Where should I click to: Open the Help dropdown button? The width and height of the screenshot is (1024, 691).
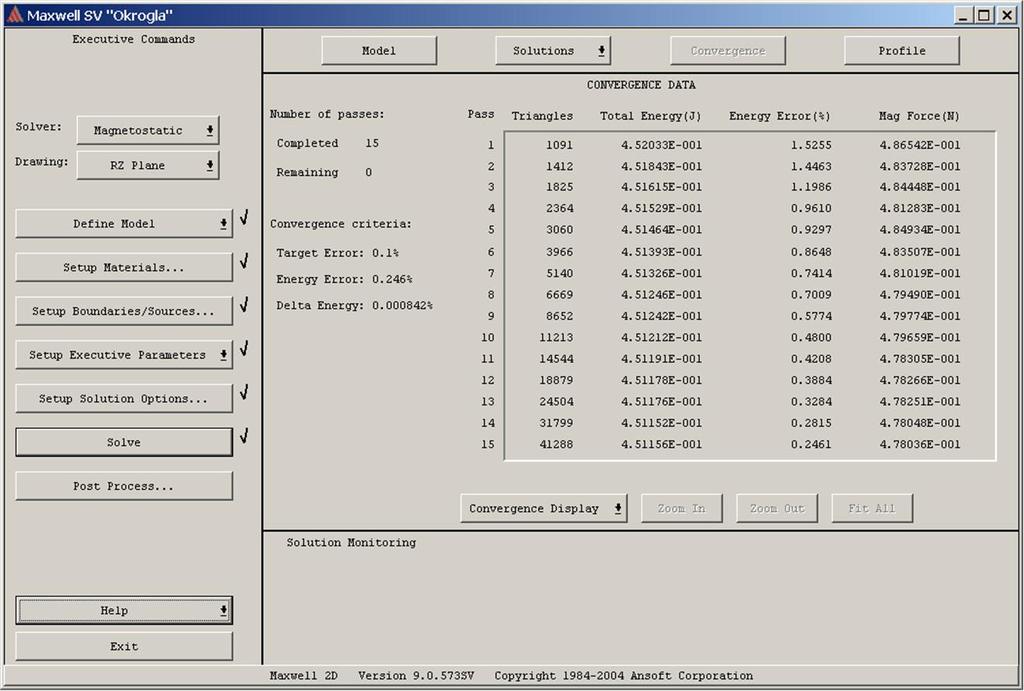coord(123,610)
